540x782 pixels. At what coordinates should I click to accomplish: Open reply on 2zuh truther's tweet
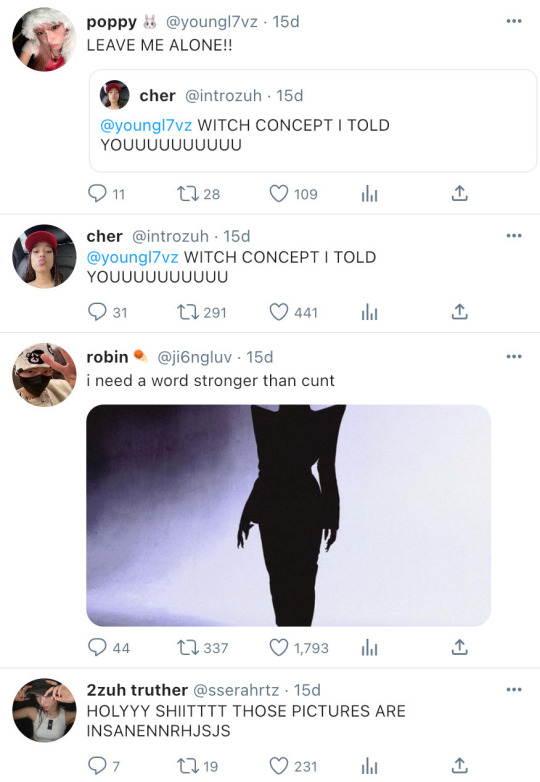(x=97, y=766)
